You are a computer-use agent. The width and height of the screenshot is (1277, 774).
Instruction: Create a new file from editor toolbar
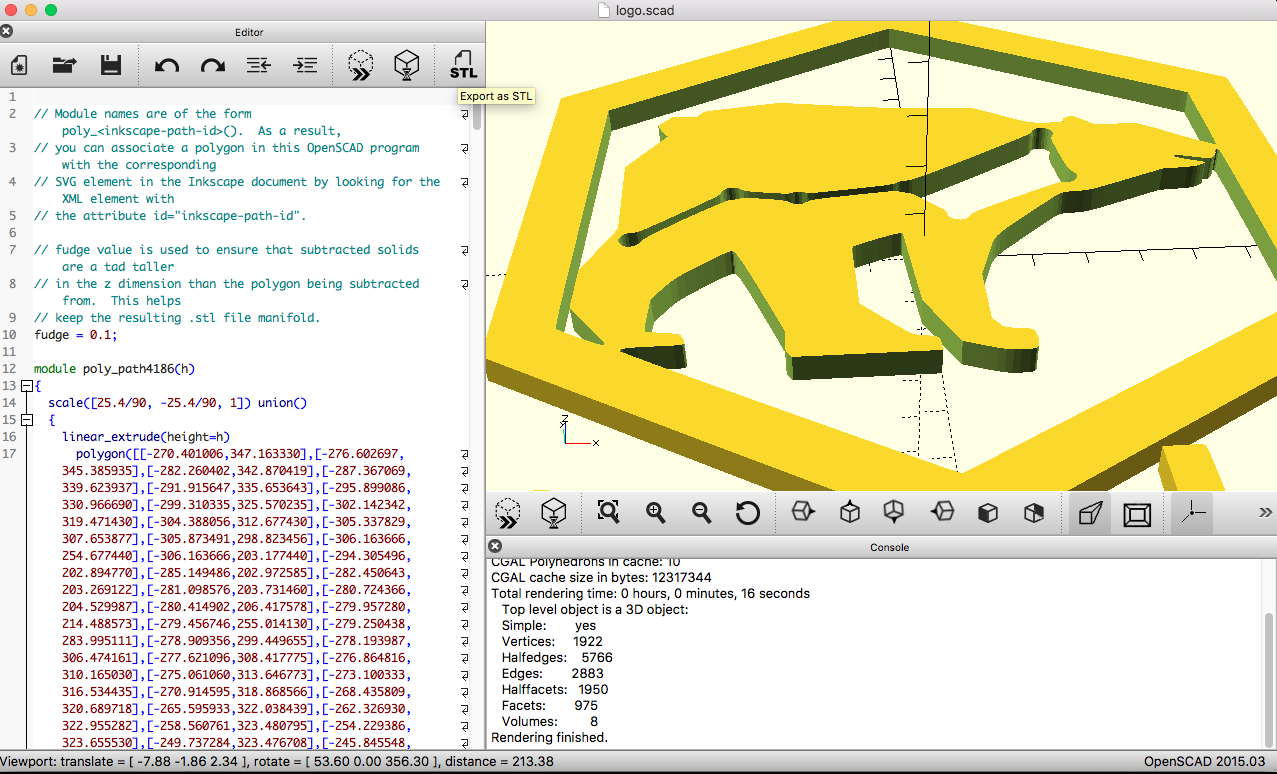[x=19, y=66]
